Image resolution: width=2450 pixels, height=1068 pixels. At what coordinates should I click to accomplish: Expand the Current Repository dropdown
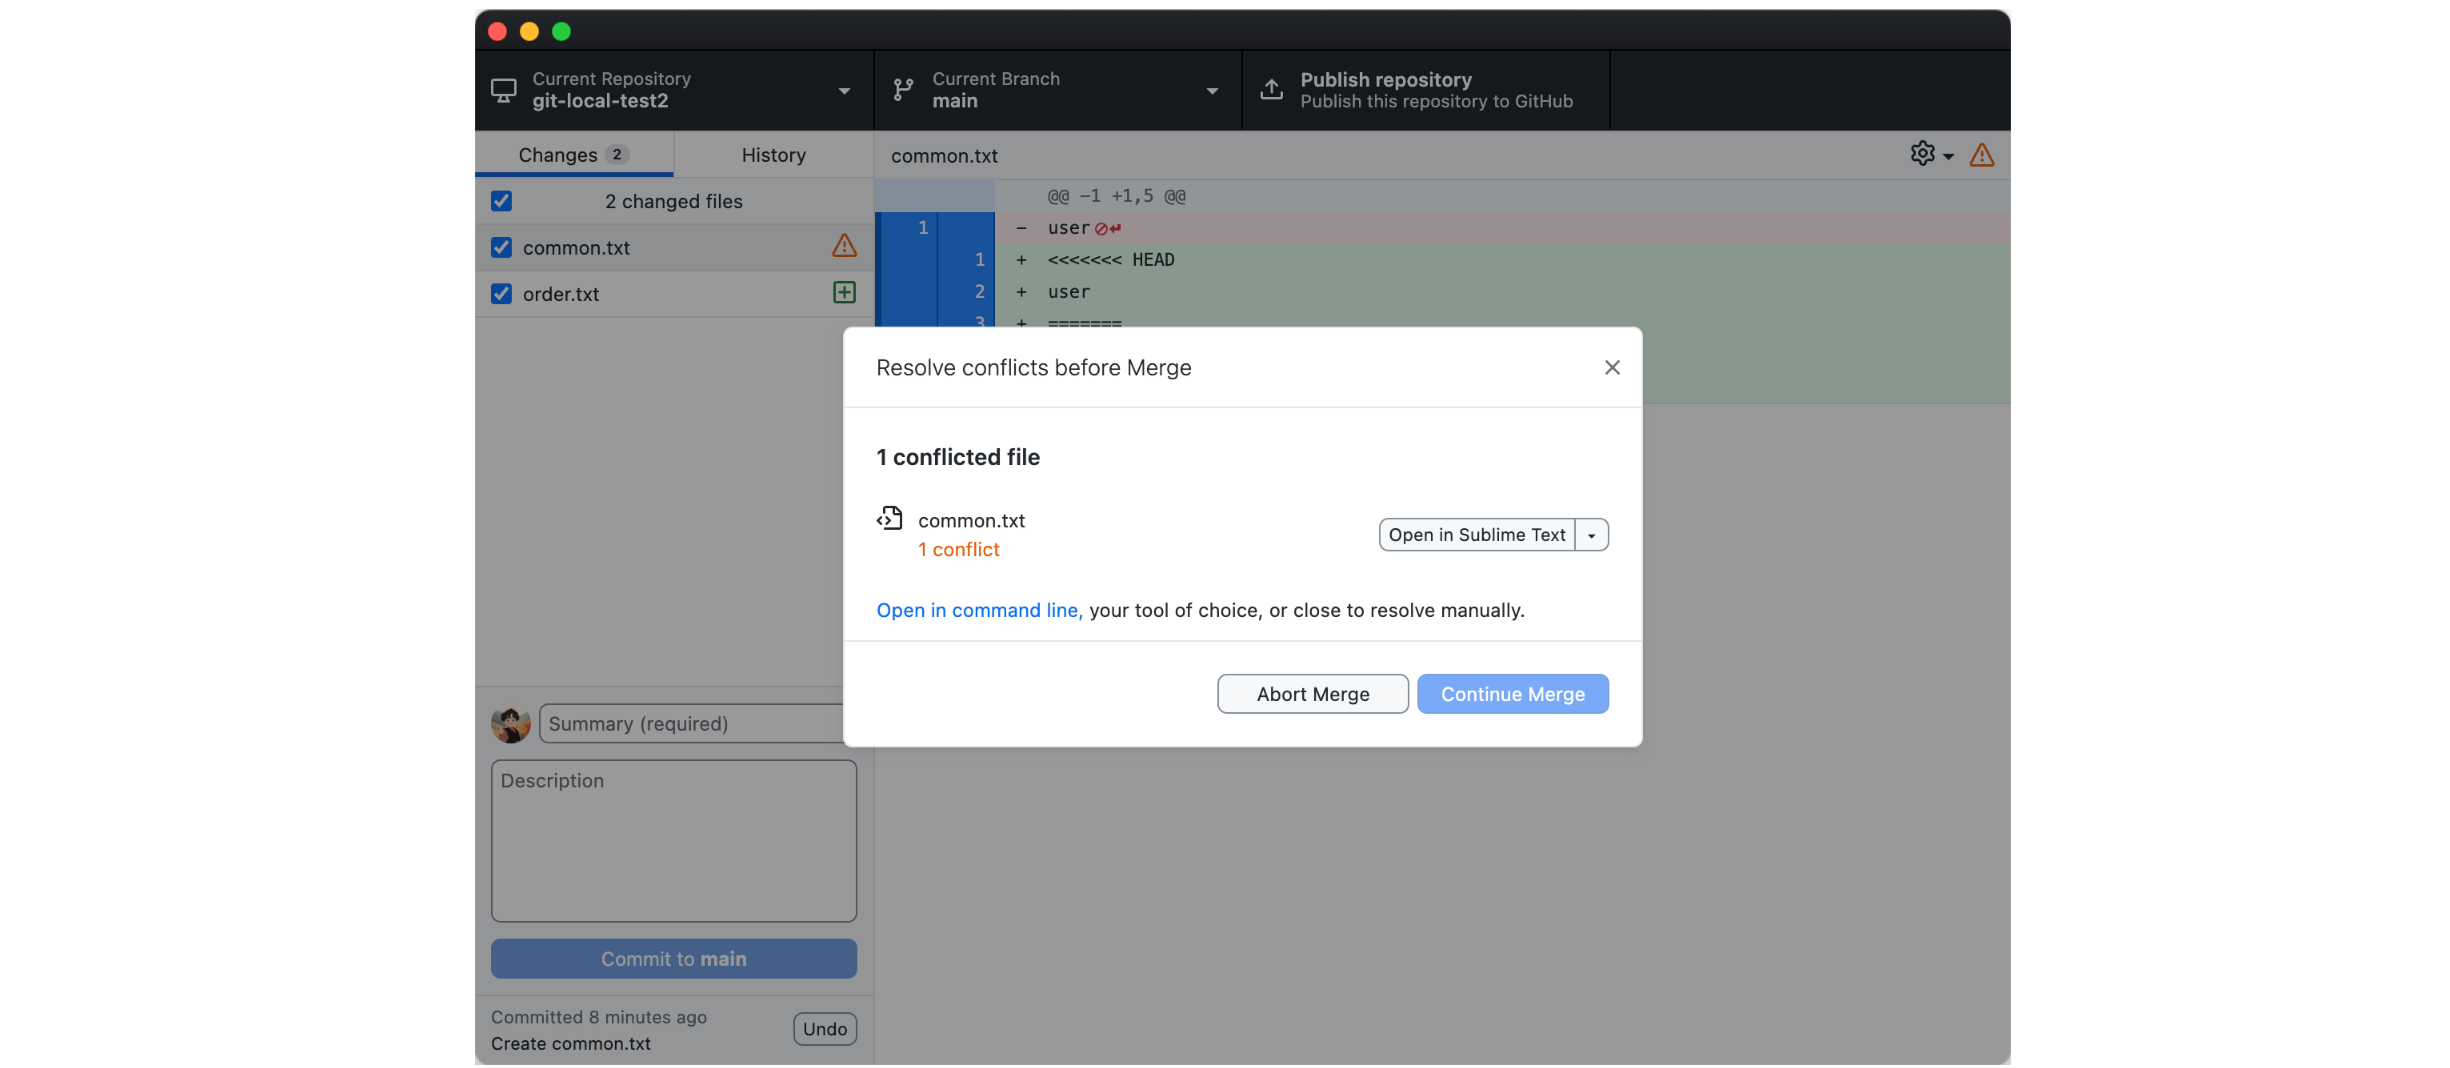[x=843, y=91]
